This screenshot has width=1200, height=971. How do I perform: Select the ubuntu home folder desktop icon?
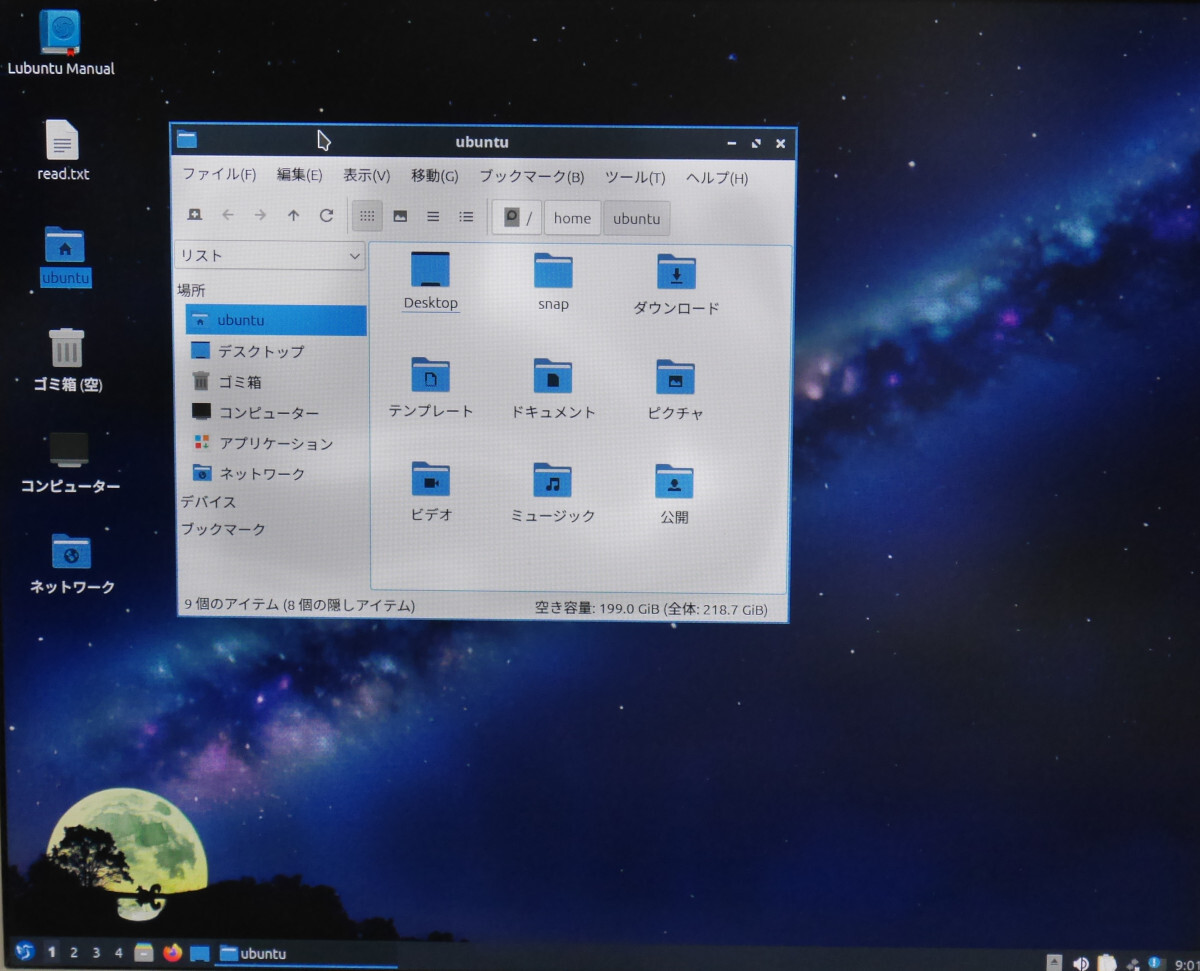pyautogui.click(x=66, y=257)
